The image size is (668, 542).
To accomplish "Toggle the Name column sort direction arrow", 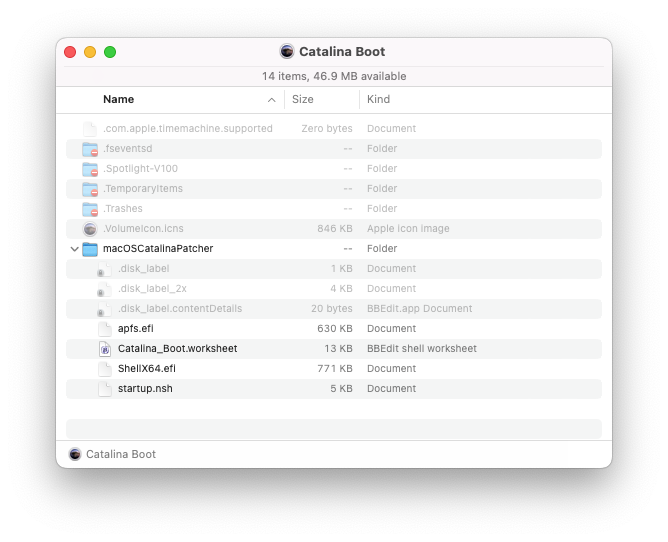I will (x=272, y=100).
